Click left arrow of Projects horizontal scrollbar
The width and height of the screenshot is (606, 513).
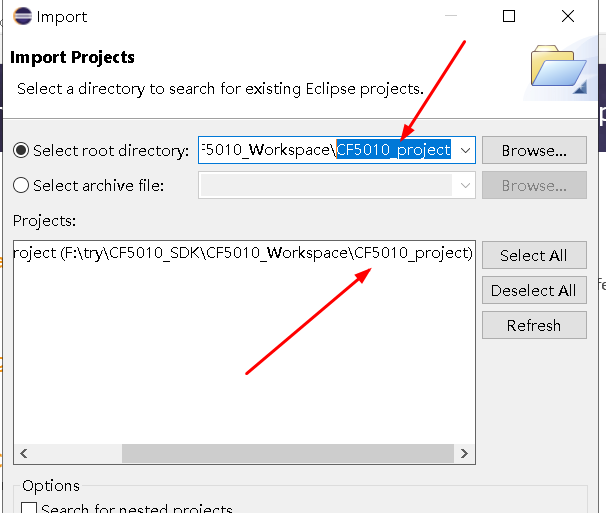24,453
